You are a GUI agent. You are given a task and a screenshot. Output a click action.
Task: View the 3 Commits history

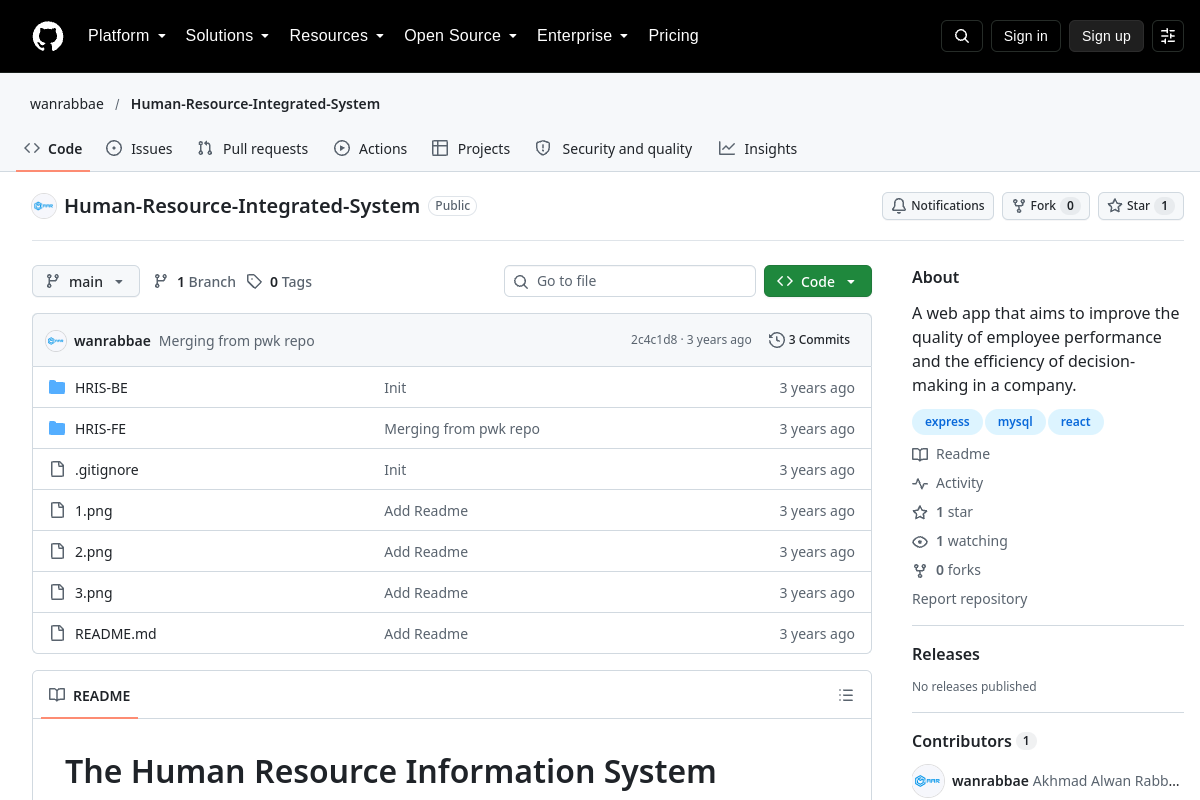pyautogui.click(x=810, y=340)
